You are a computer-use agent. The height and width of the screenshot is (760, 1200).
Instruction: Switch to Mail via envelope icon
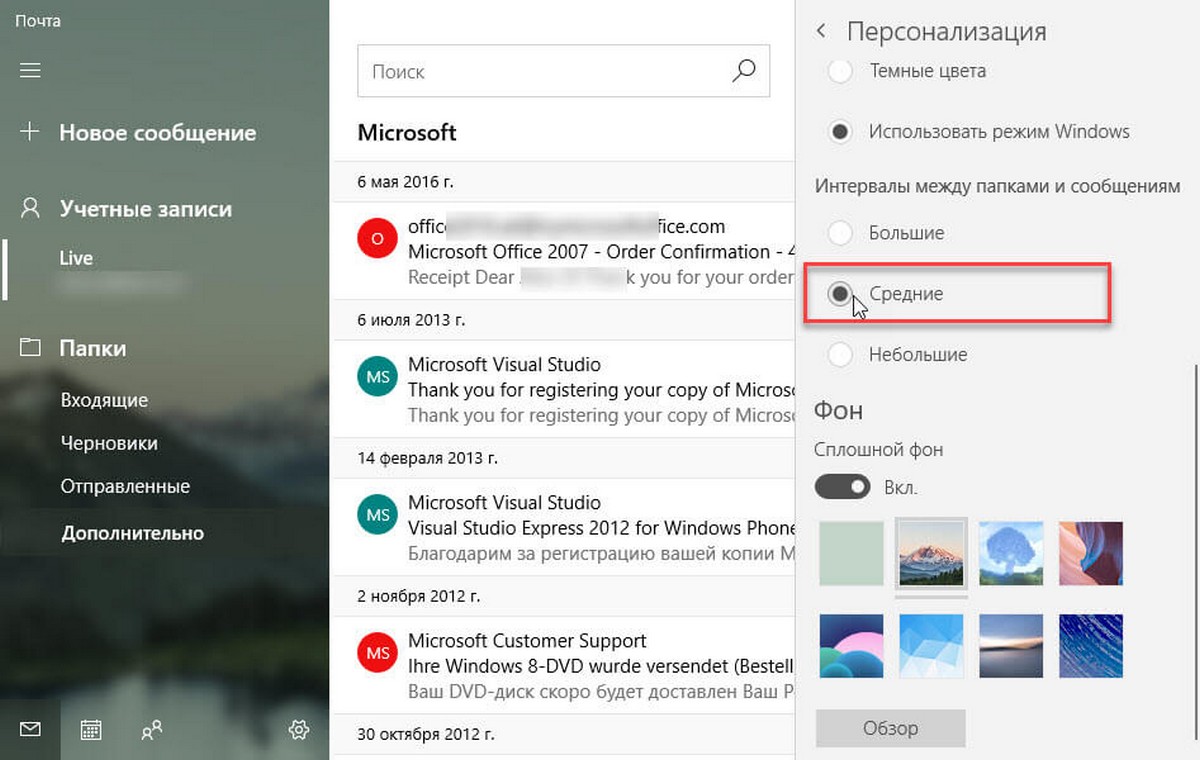[30, 730]
